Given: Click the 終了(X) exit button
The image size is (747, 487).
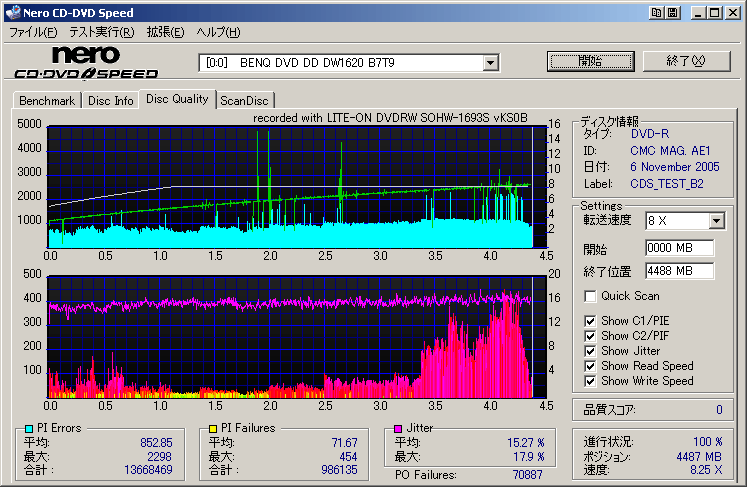Looking at the screenshot, I should pyautogui.click(x=686, y=61).
